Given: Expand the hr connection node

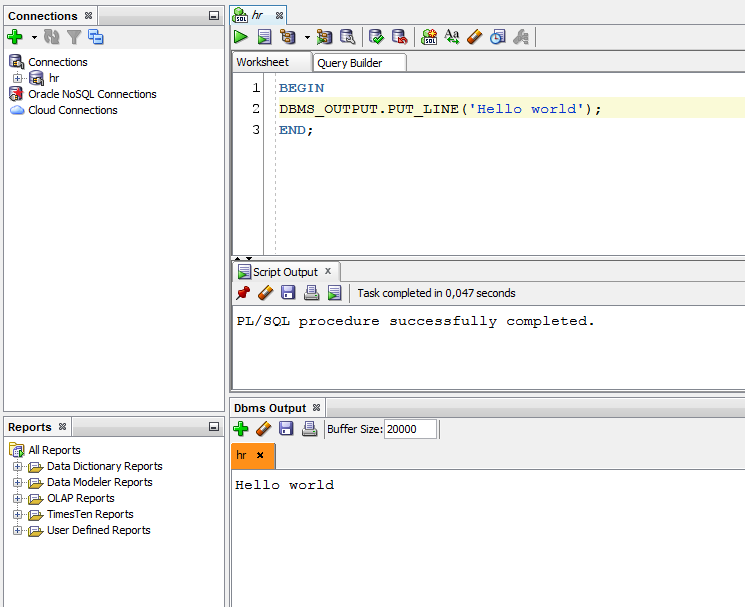Looking at the screenshot, I should (18, 78).
